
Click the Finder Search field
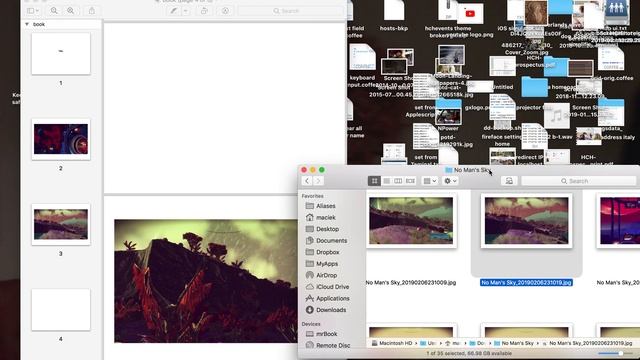click(x=578, y=181)
